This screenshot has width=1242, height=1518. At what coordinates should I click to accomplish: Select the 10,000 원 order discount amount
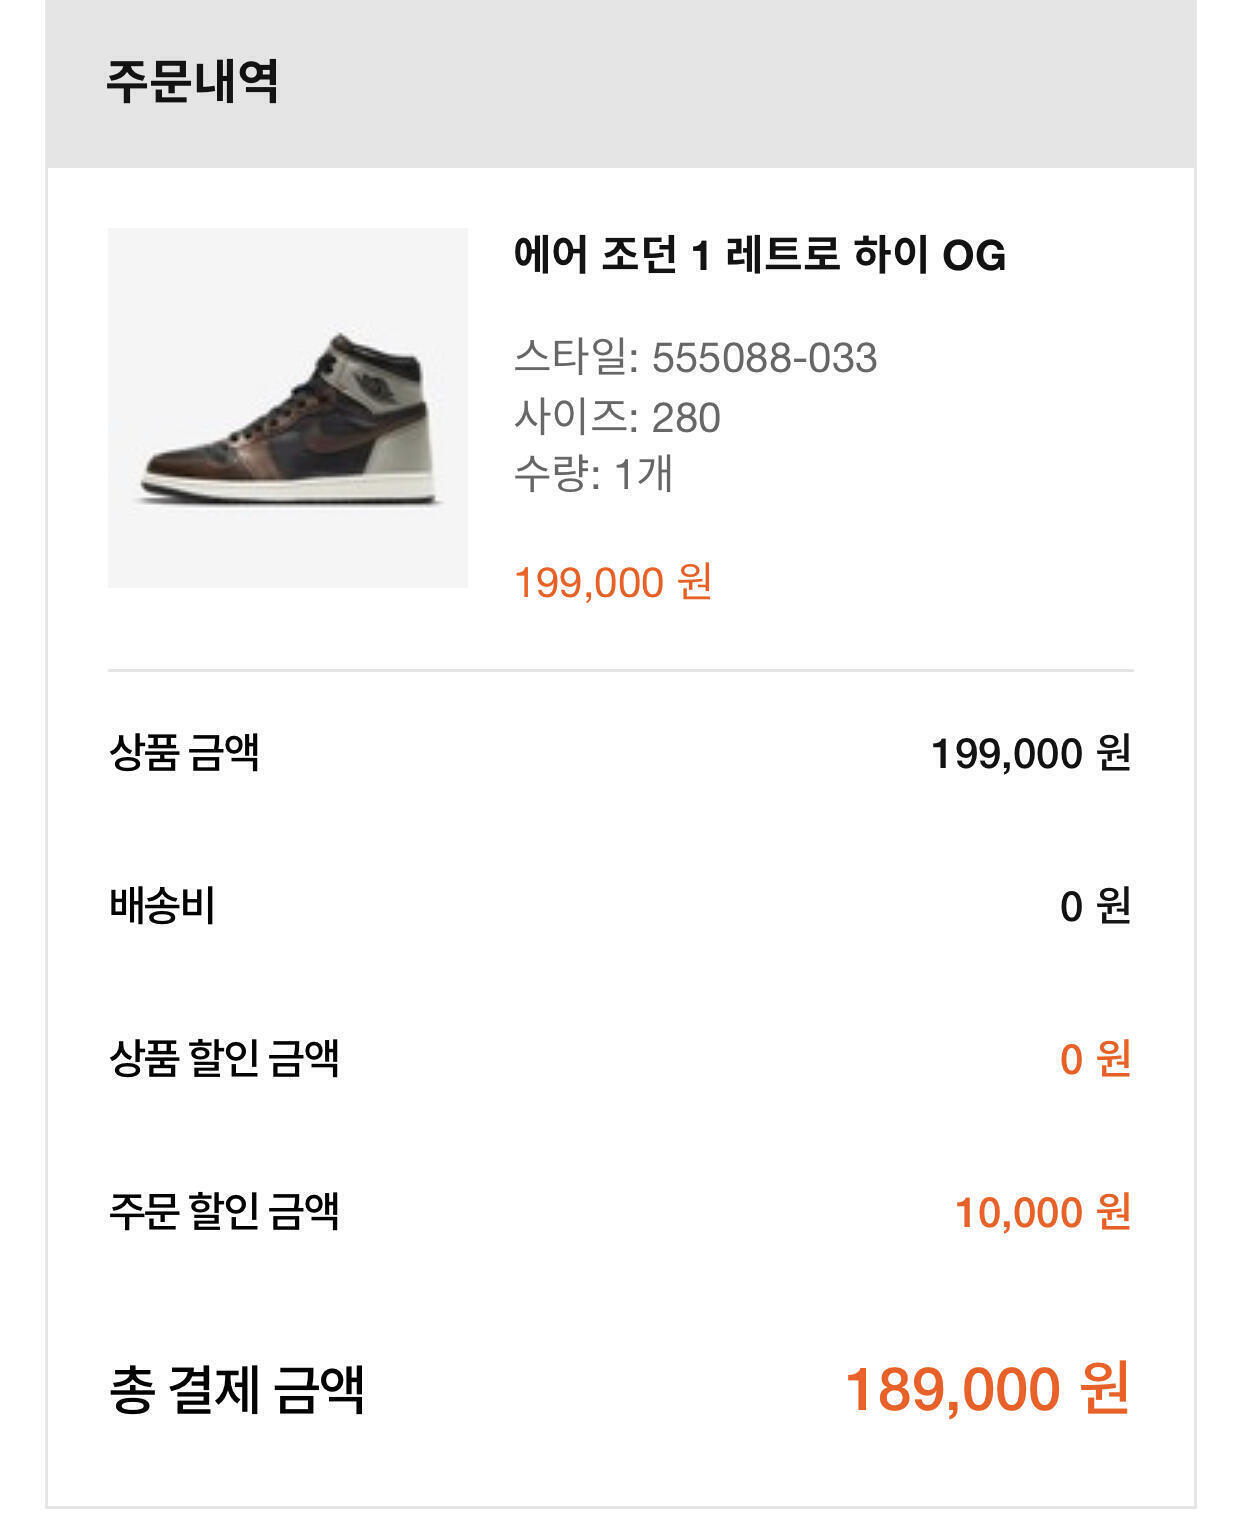click(1042, 1212)
